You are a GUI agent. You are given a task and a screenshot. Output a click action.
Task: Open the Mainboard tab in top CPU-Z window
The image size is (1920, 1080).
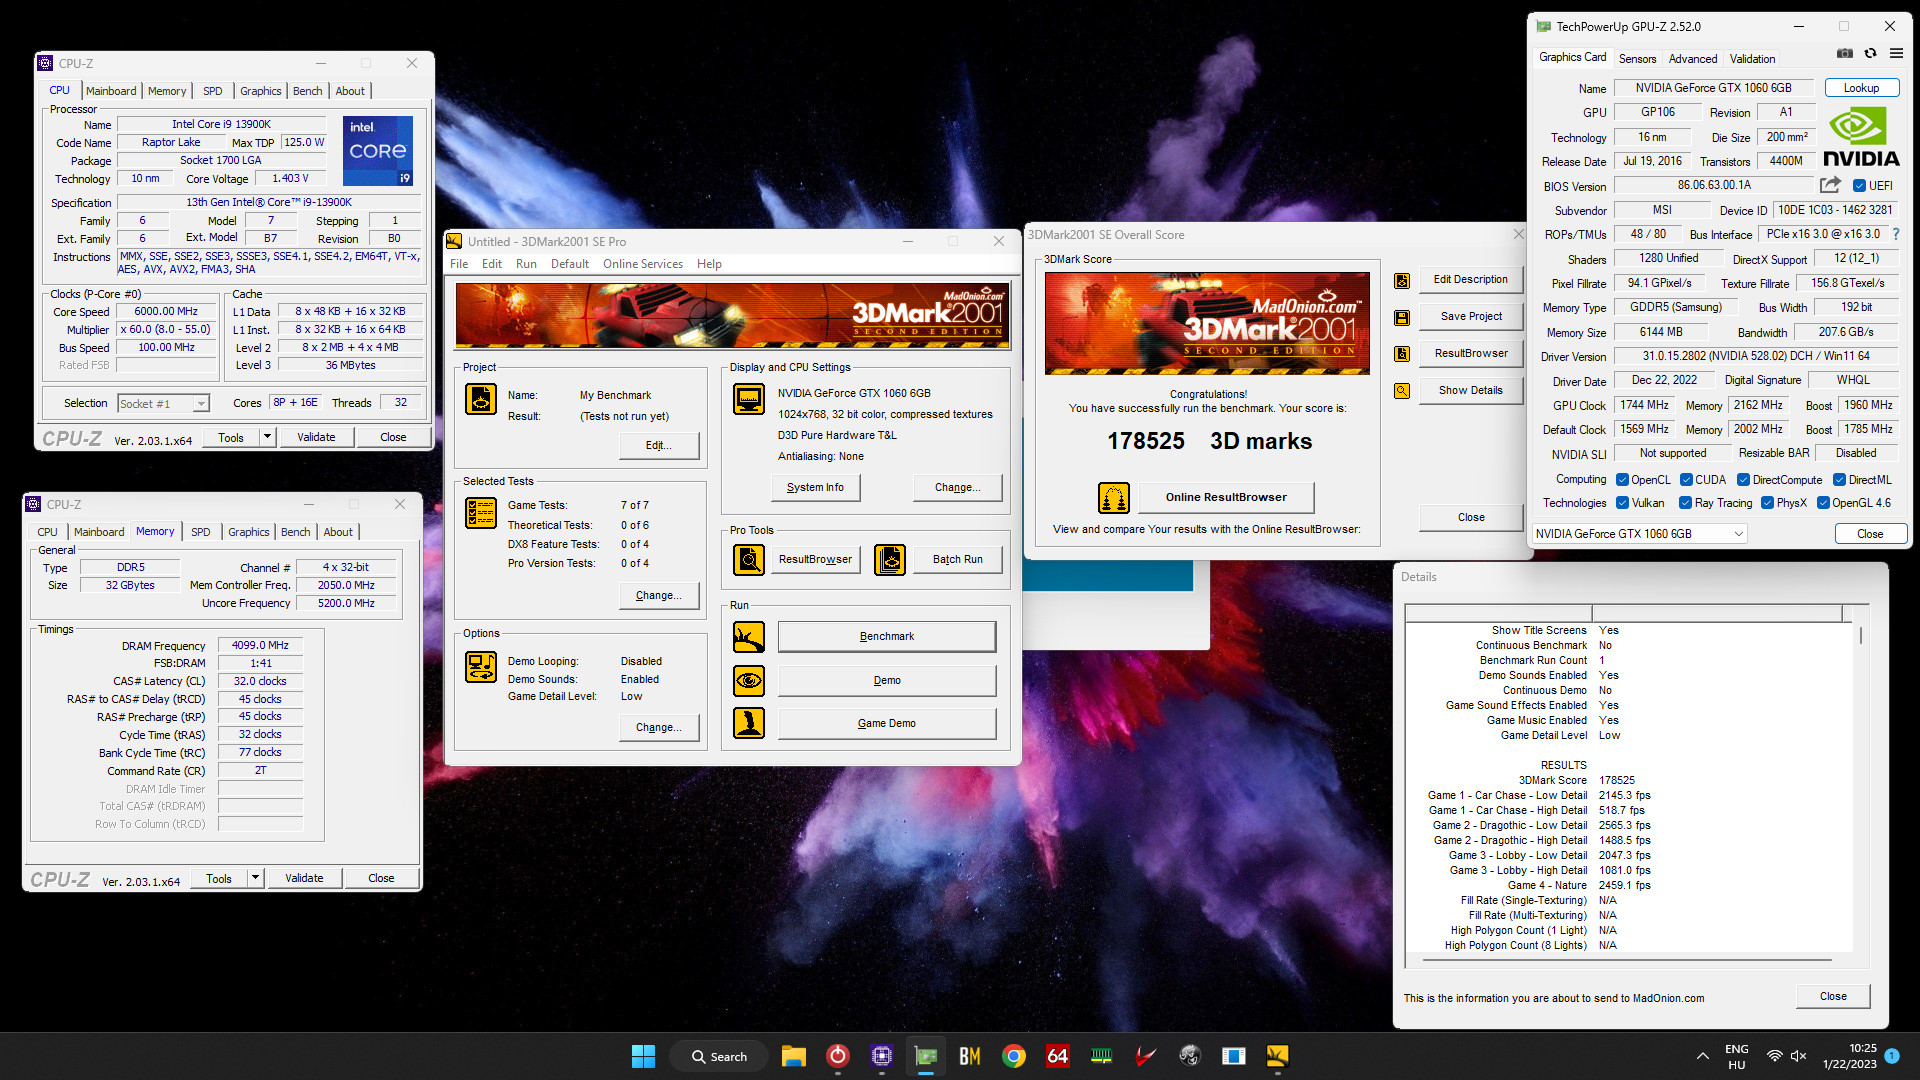111,91
